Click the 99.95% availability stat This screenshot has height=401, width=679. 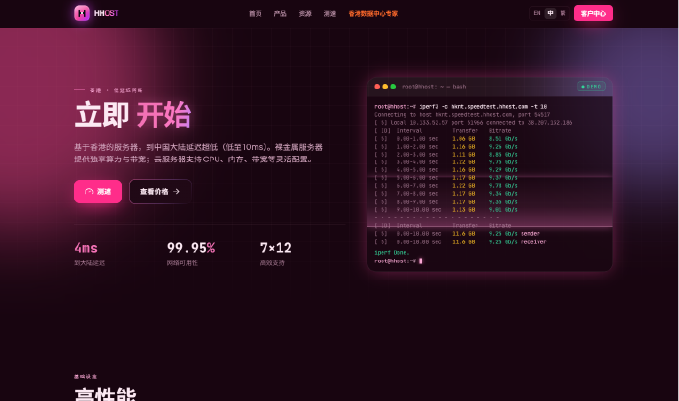click(x=191, y=248)
